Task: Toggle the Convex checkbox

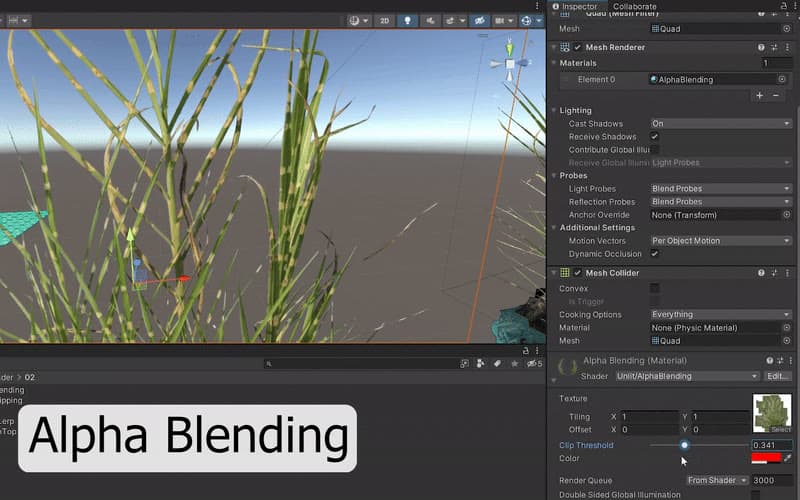Action: [654, 288]
